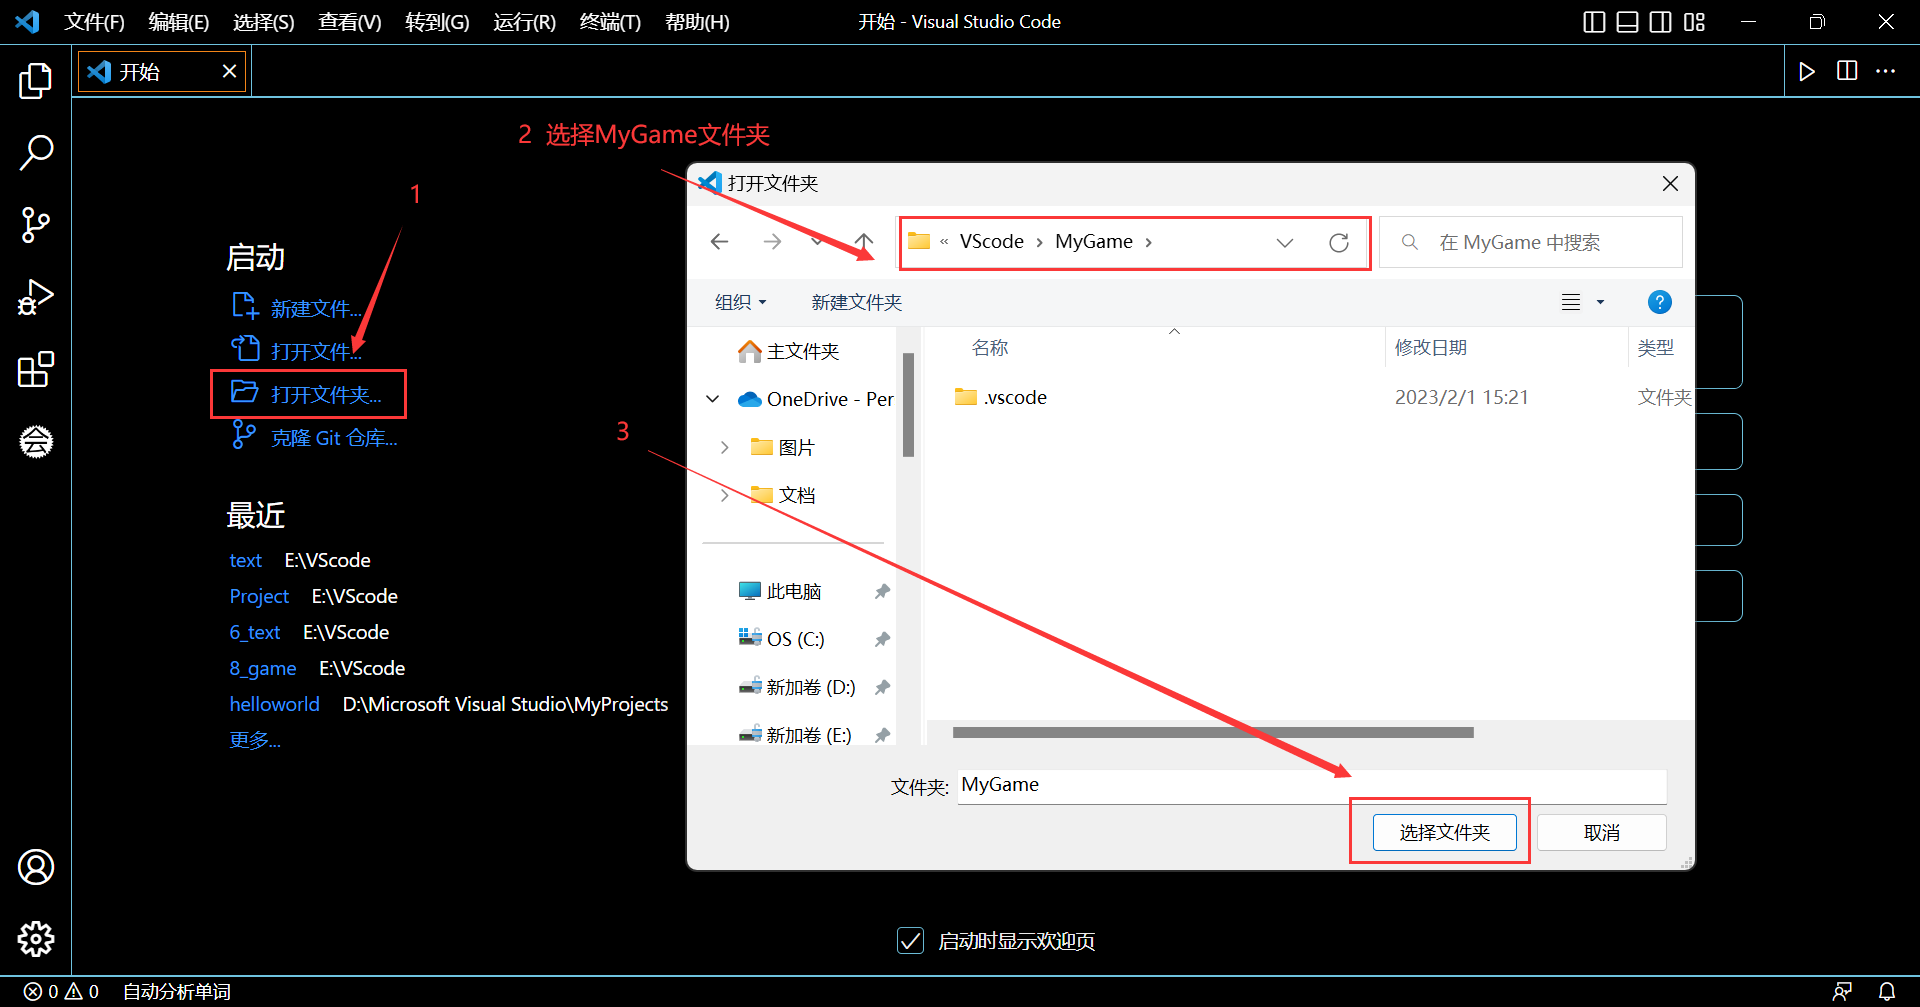Open the Run and Debug view

(x=36, y=297)
